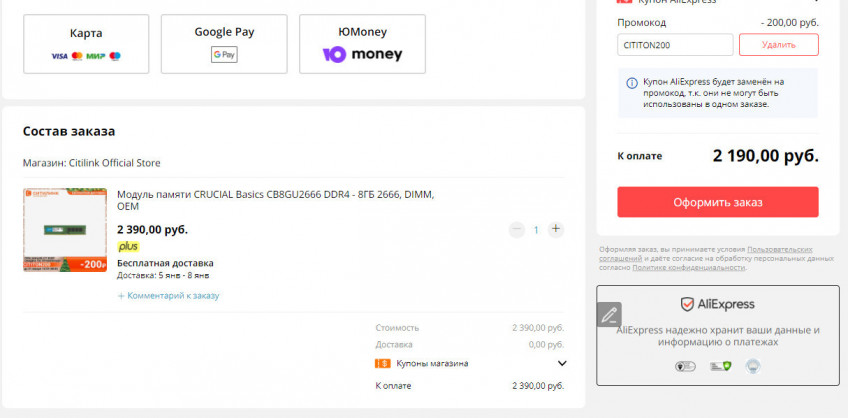Click the third round security badge

tap(753, 366)
